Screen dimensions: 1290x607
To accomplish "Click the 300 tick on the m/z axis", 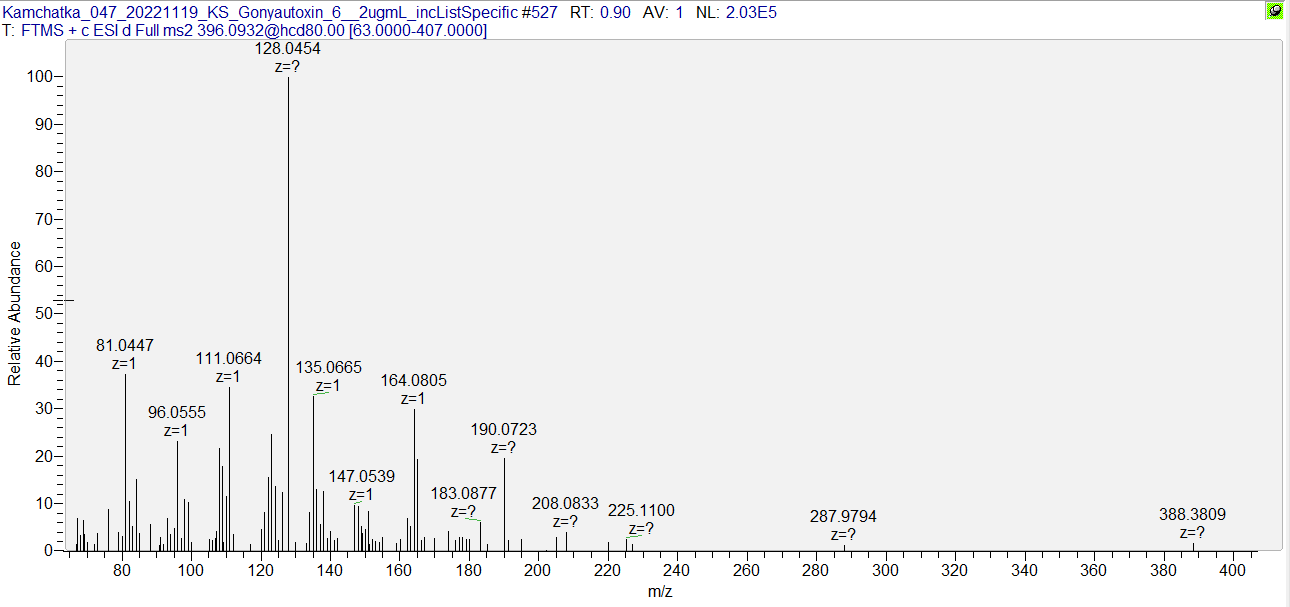I will pos(886,570).
